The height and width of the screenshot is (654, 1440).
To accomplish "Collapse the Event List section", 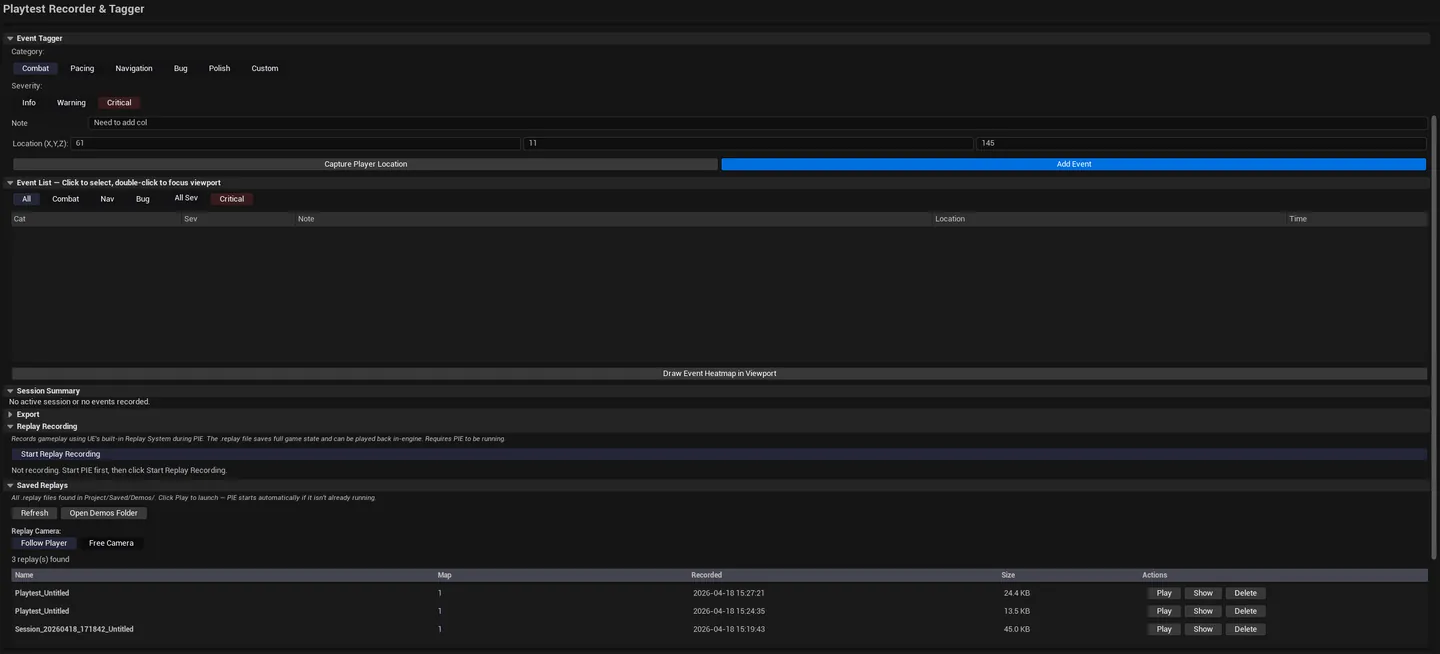I will tap(10, 183).
